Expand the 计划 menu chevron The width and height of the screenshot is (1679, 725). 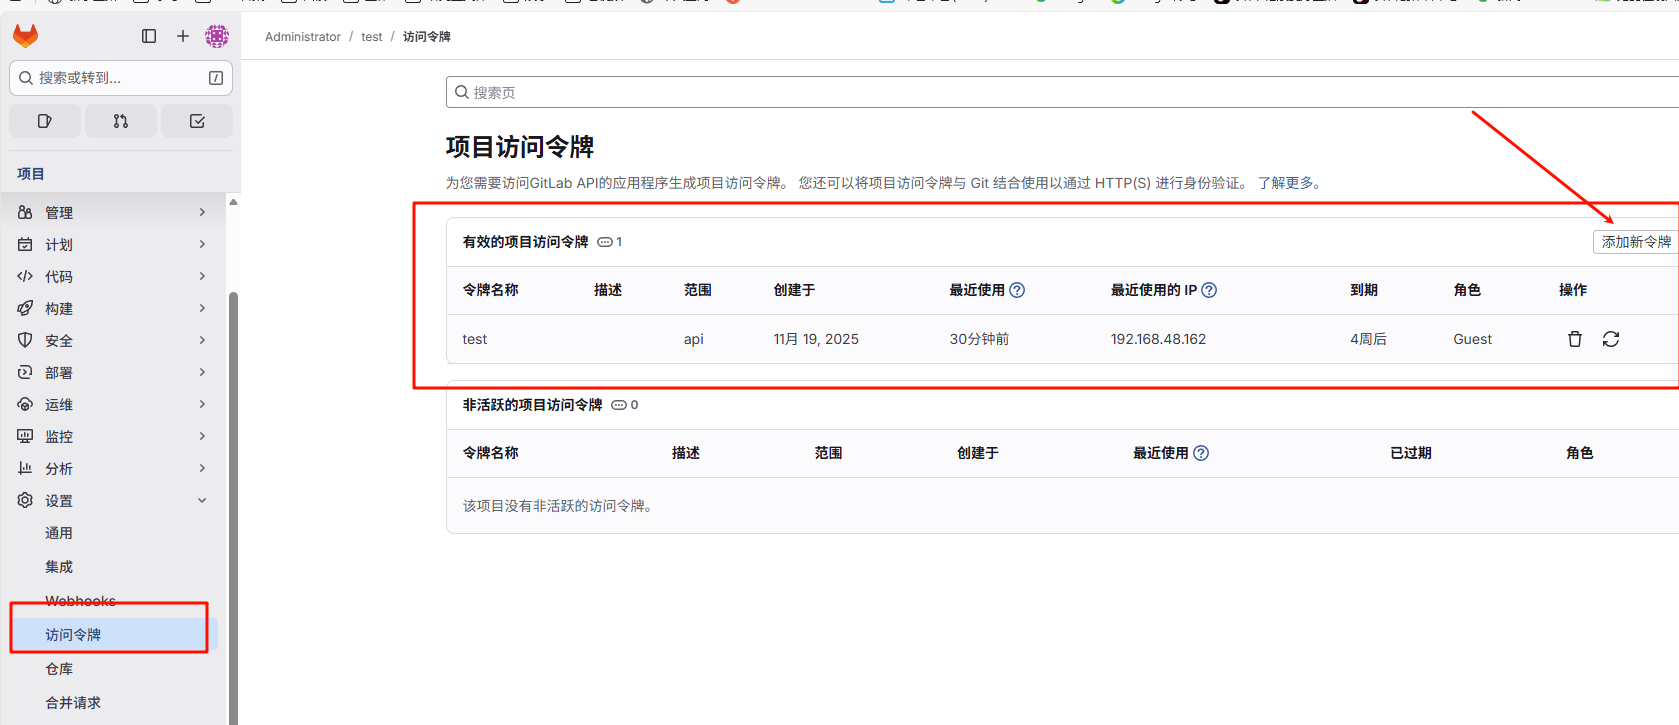(202, 244)
